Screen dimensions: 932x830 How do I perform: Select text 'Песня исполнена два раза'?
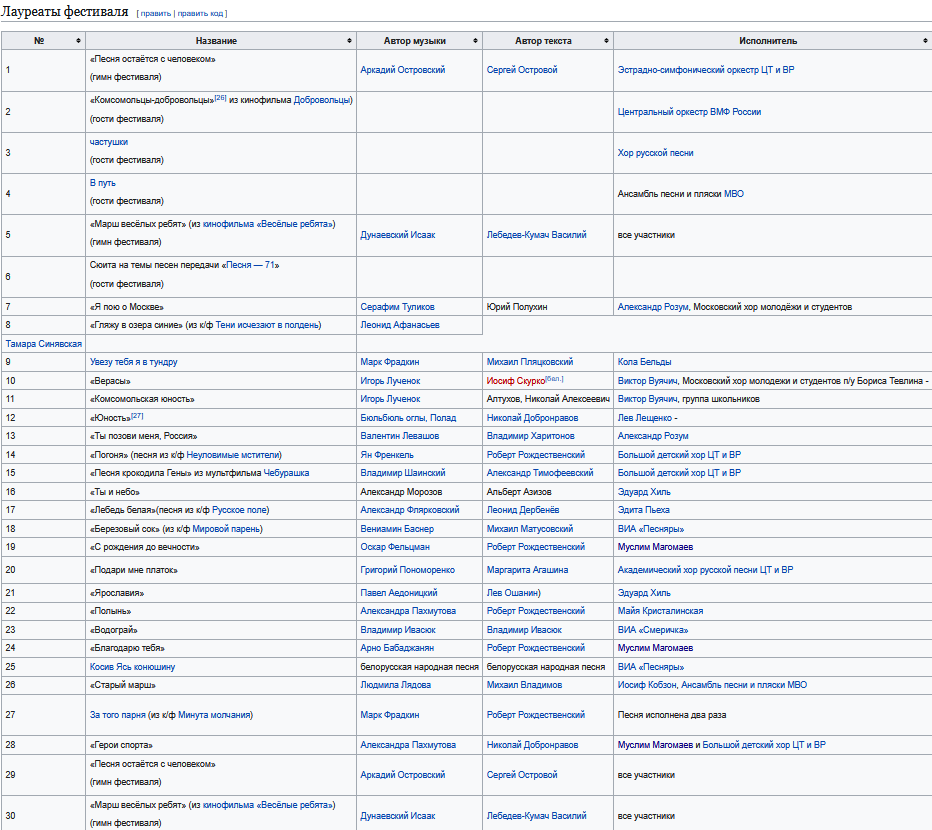672,715
